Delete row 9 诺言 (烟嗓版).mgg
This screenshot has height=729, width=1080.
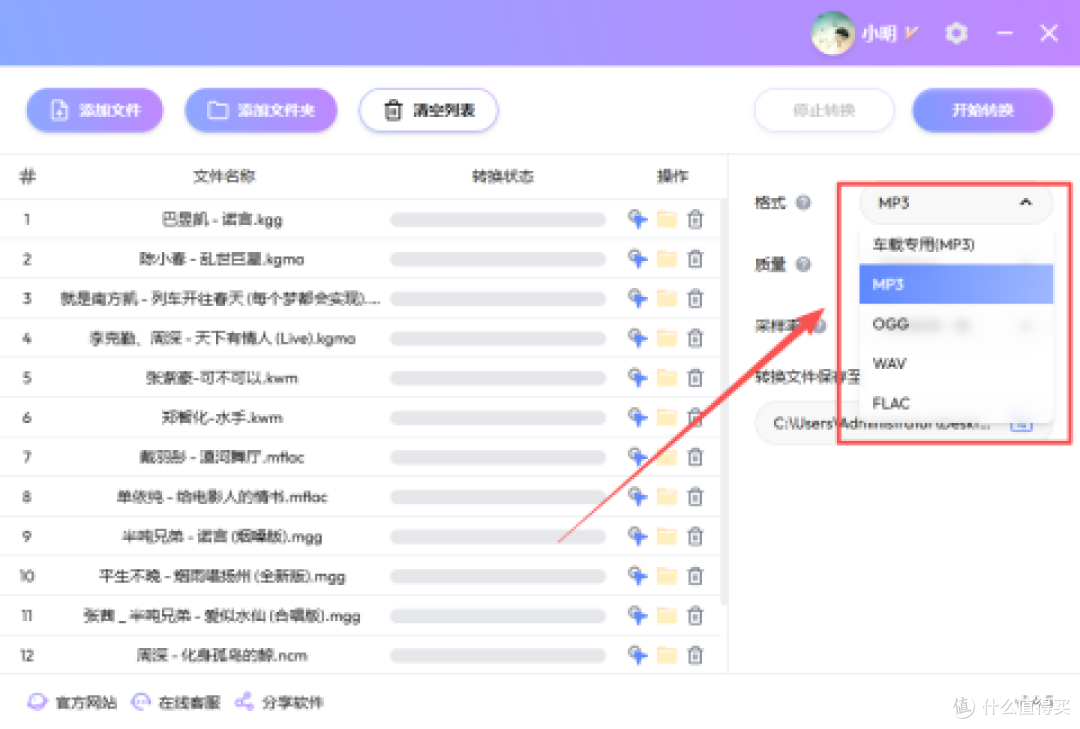pyautogui.click(x=695, y=536)
